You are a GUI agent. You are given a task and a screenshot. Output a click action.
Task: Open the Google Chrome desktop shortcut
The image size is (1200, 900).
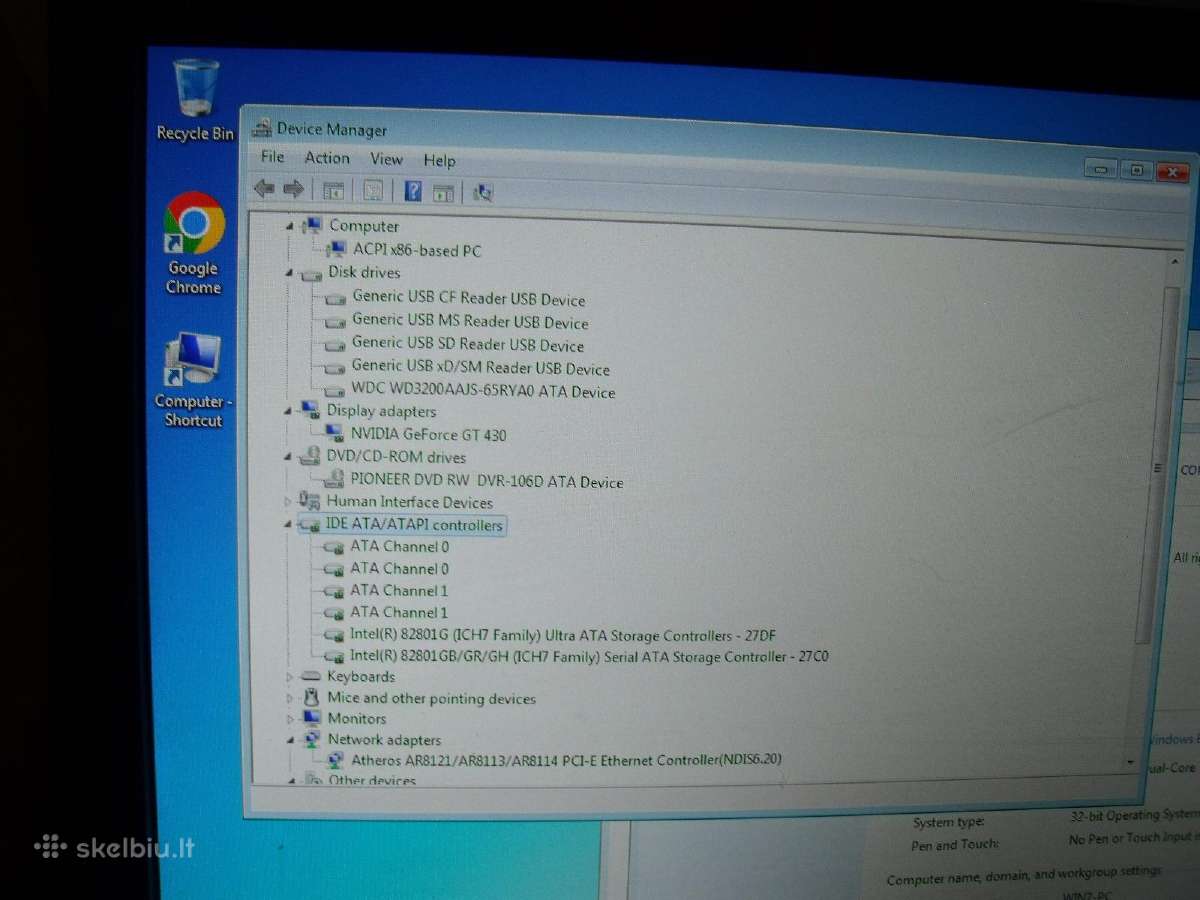coord(194,244)
